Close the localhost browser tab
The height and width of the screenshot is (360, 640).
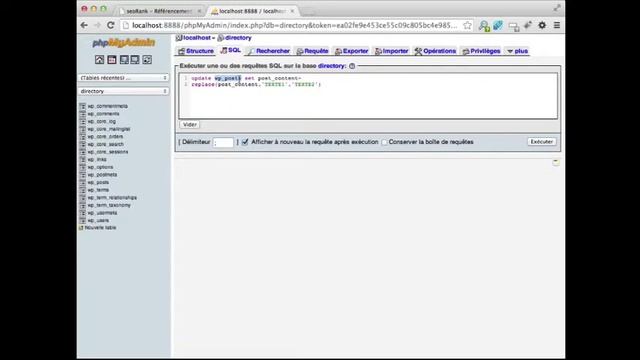pos(292,11)
